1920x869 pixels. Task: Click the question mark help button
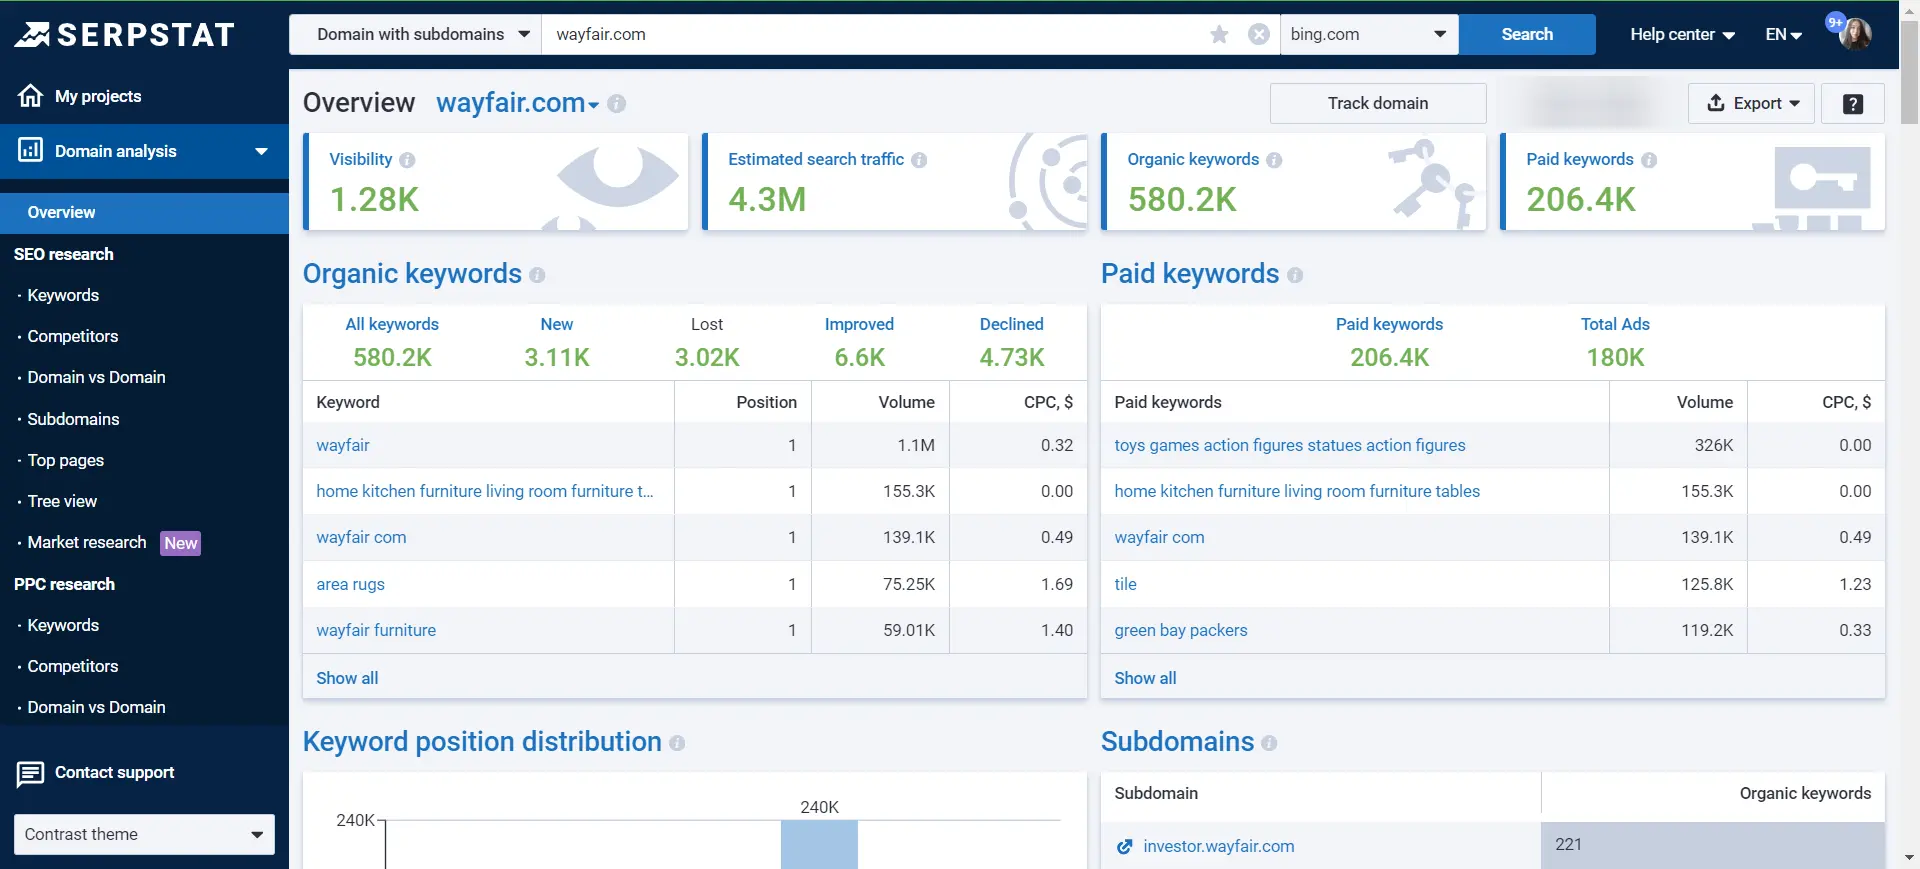[x=1852, y=104]
